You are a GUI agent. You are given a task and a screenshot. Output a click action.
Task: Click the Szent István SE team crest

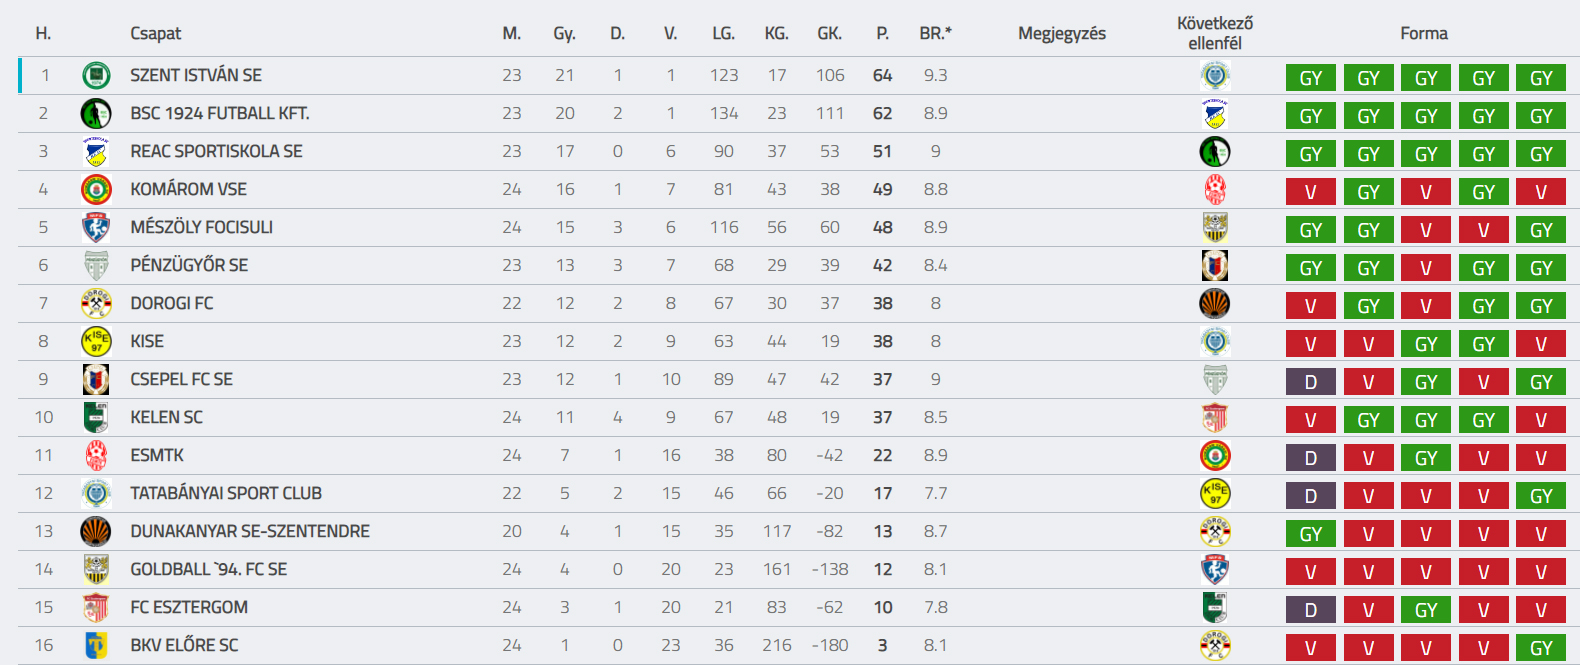click(96, 75)
